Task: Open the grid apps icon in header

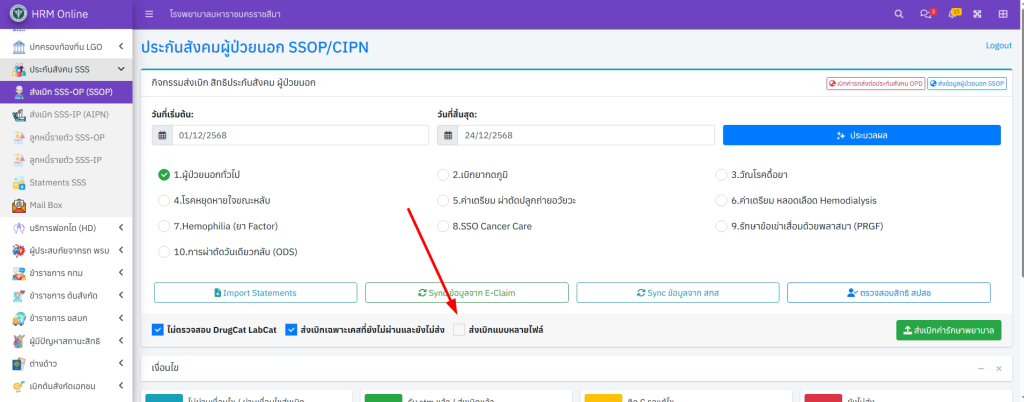Action: [x=1002, y=14]
